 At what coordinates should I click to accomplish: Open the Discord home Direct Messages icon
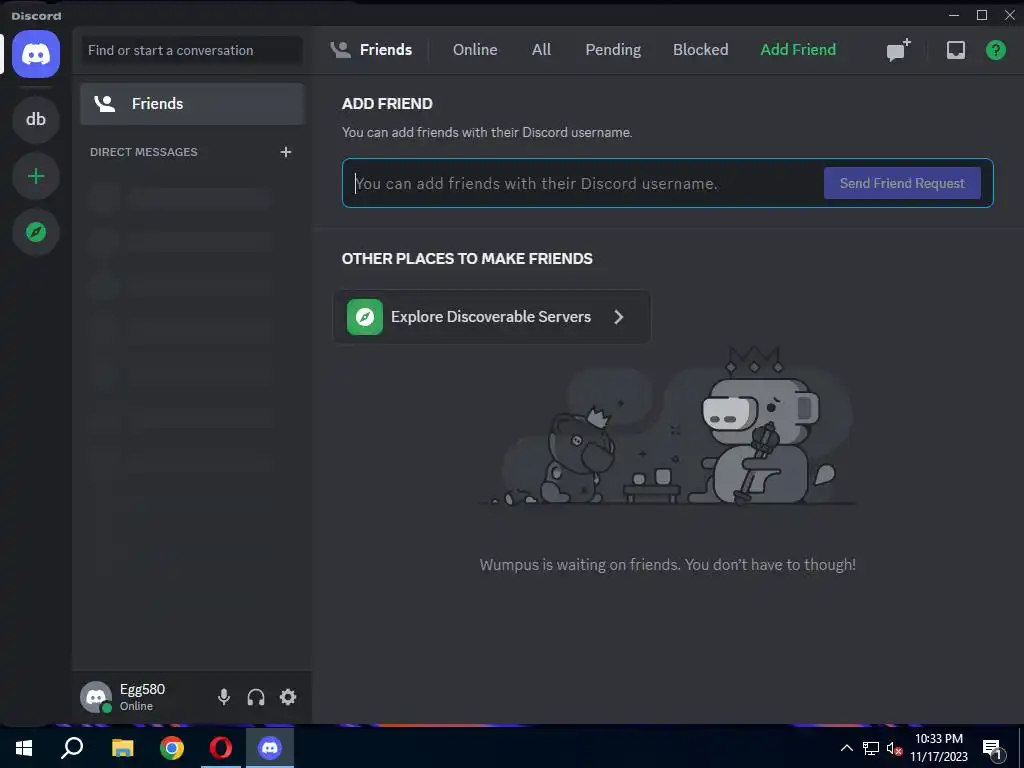[x=36, y=54]
